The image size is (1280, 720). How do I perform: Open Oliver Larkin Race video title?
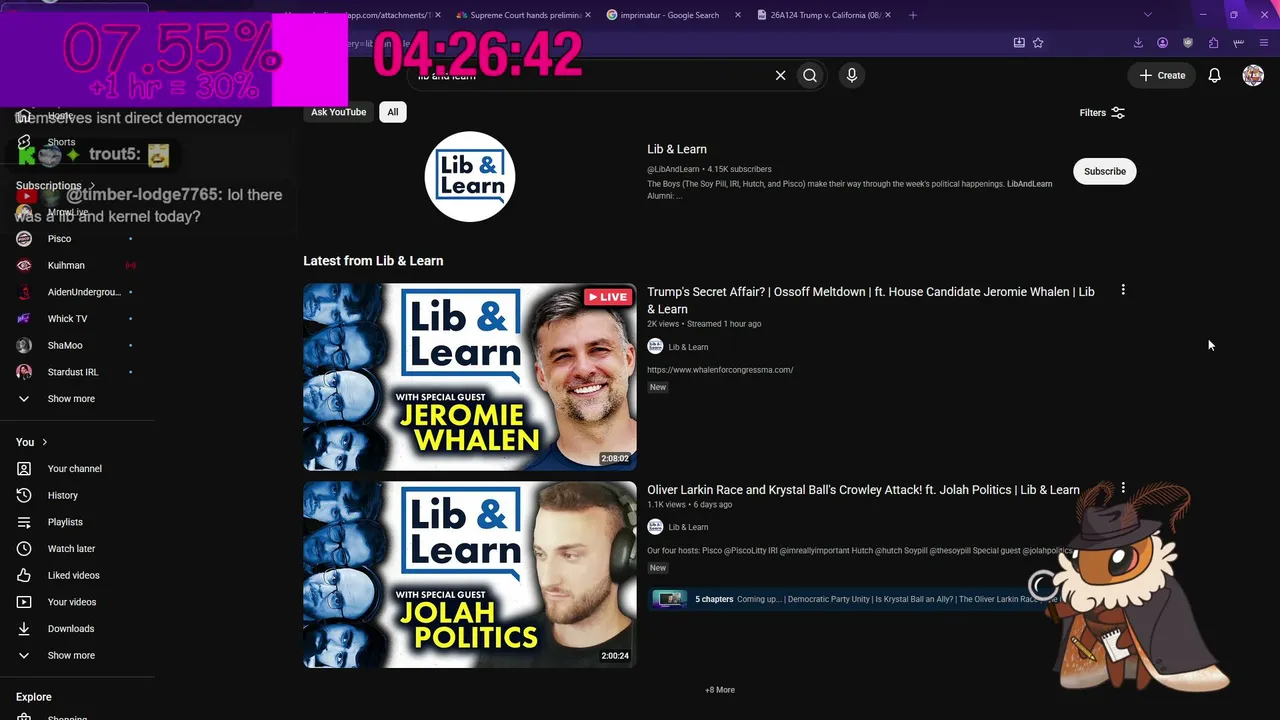(x=863, y=490)
